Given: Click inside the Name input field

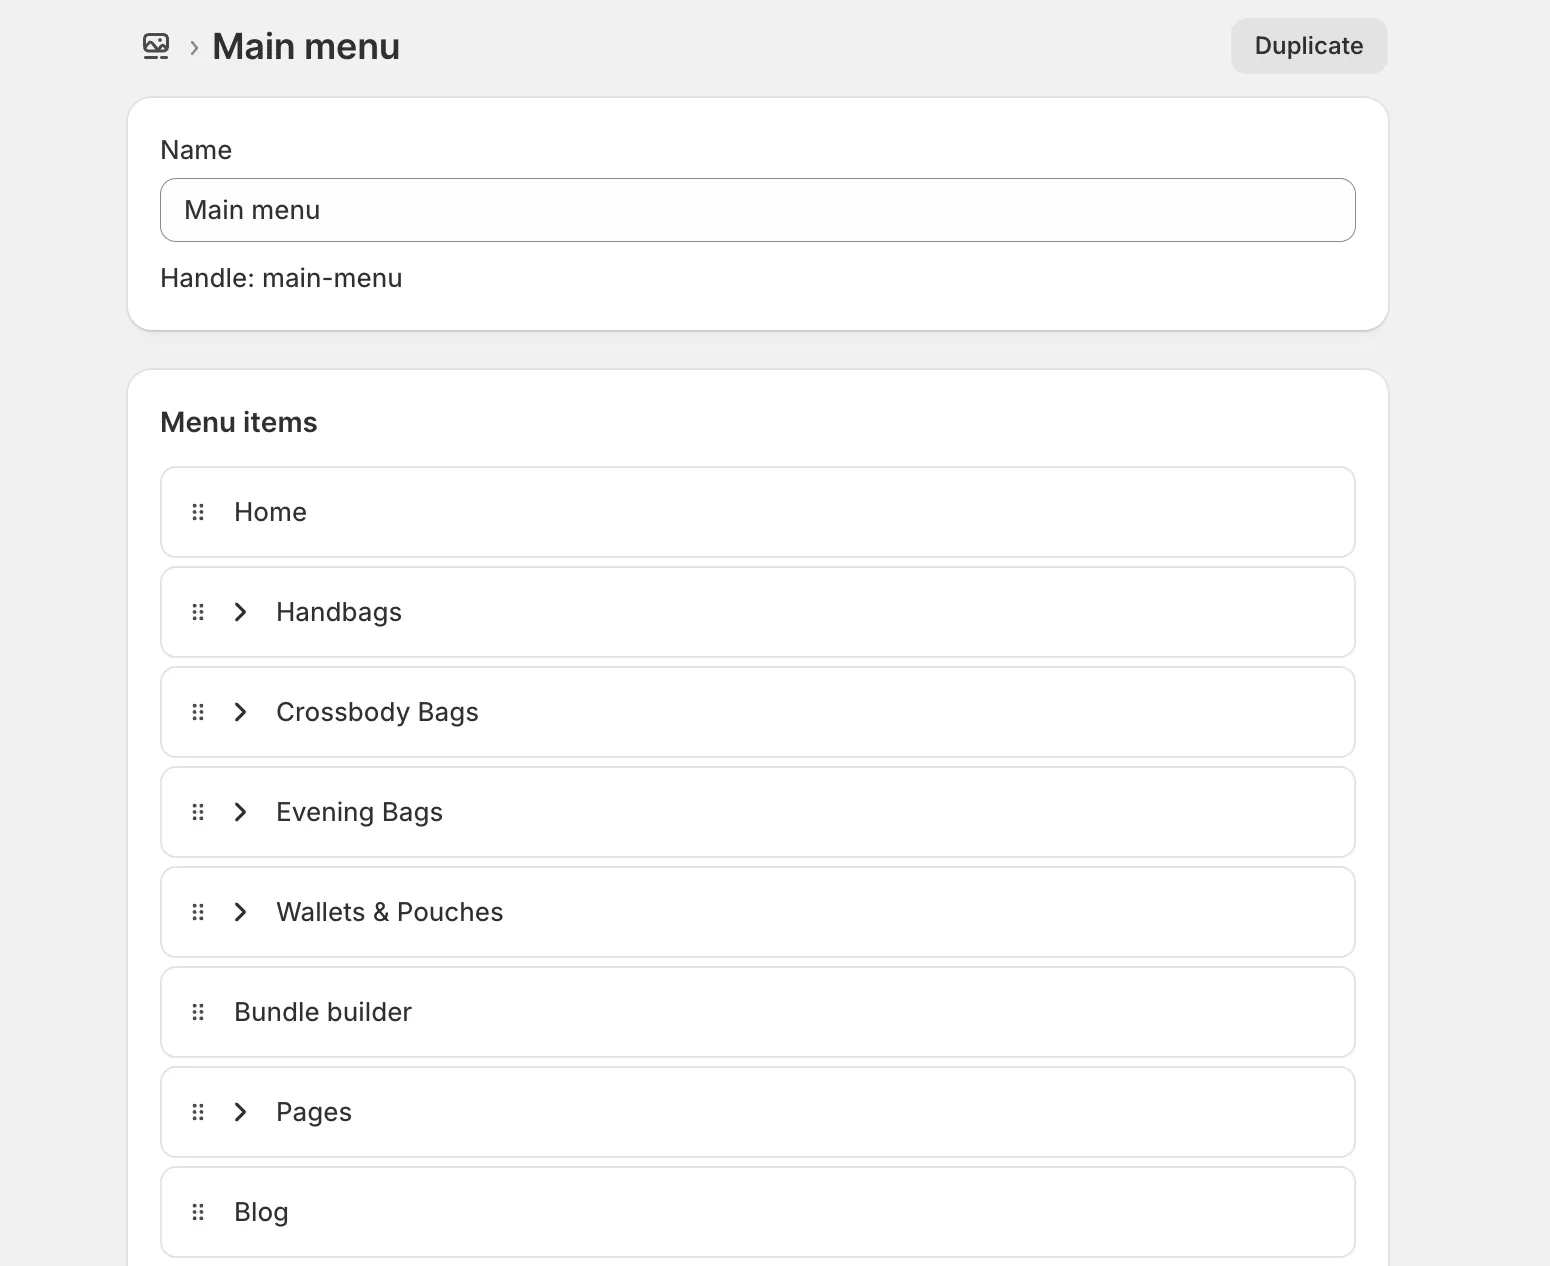Looking at the screenshot, I should pyautogui.click(x=758, y=210).
